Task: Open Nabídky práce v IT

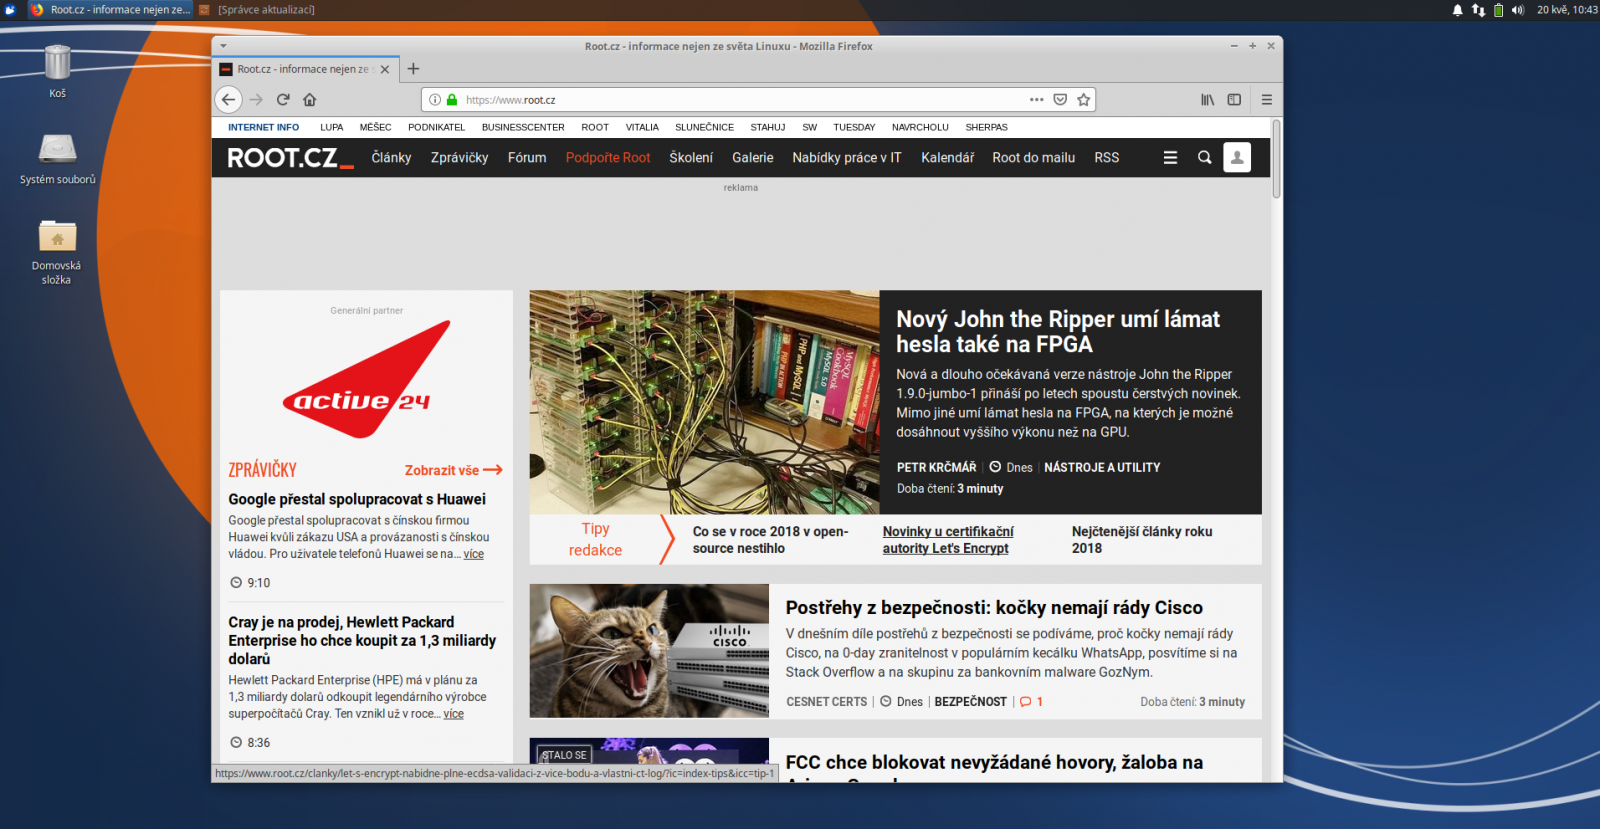Action: [x=847, y=158]
